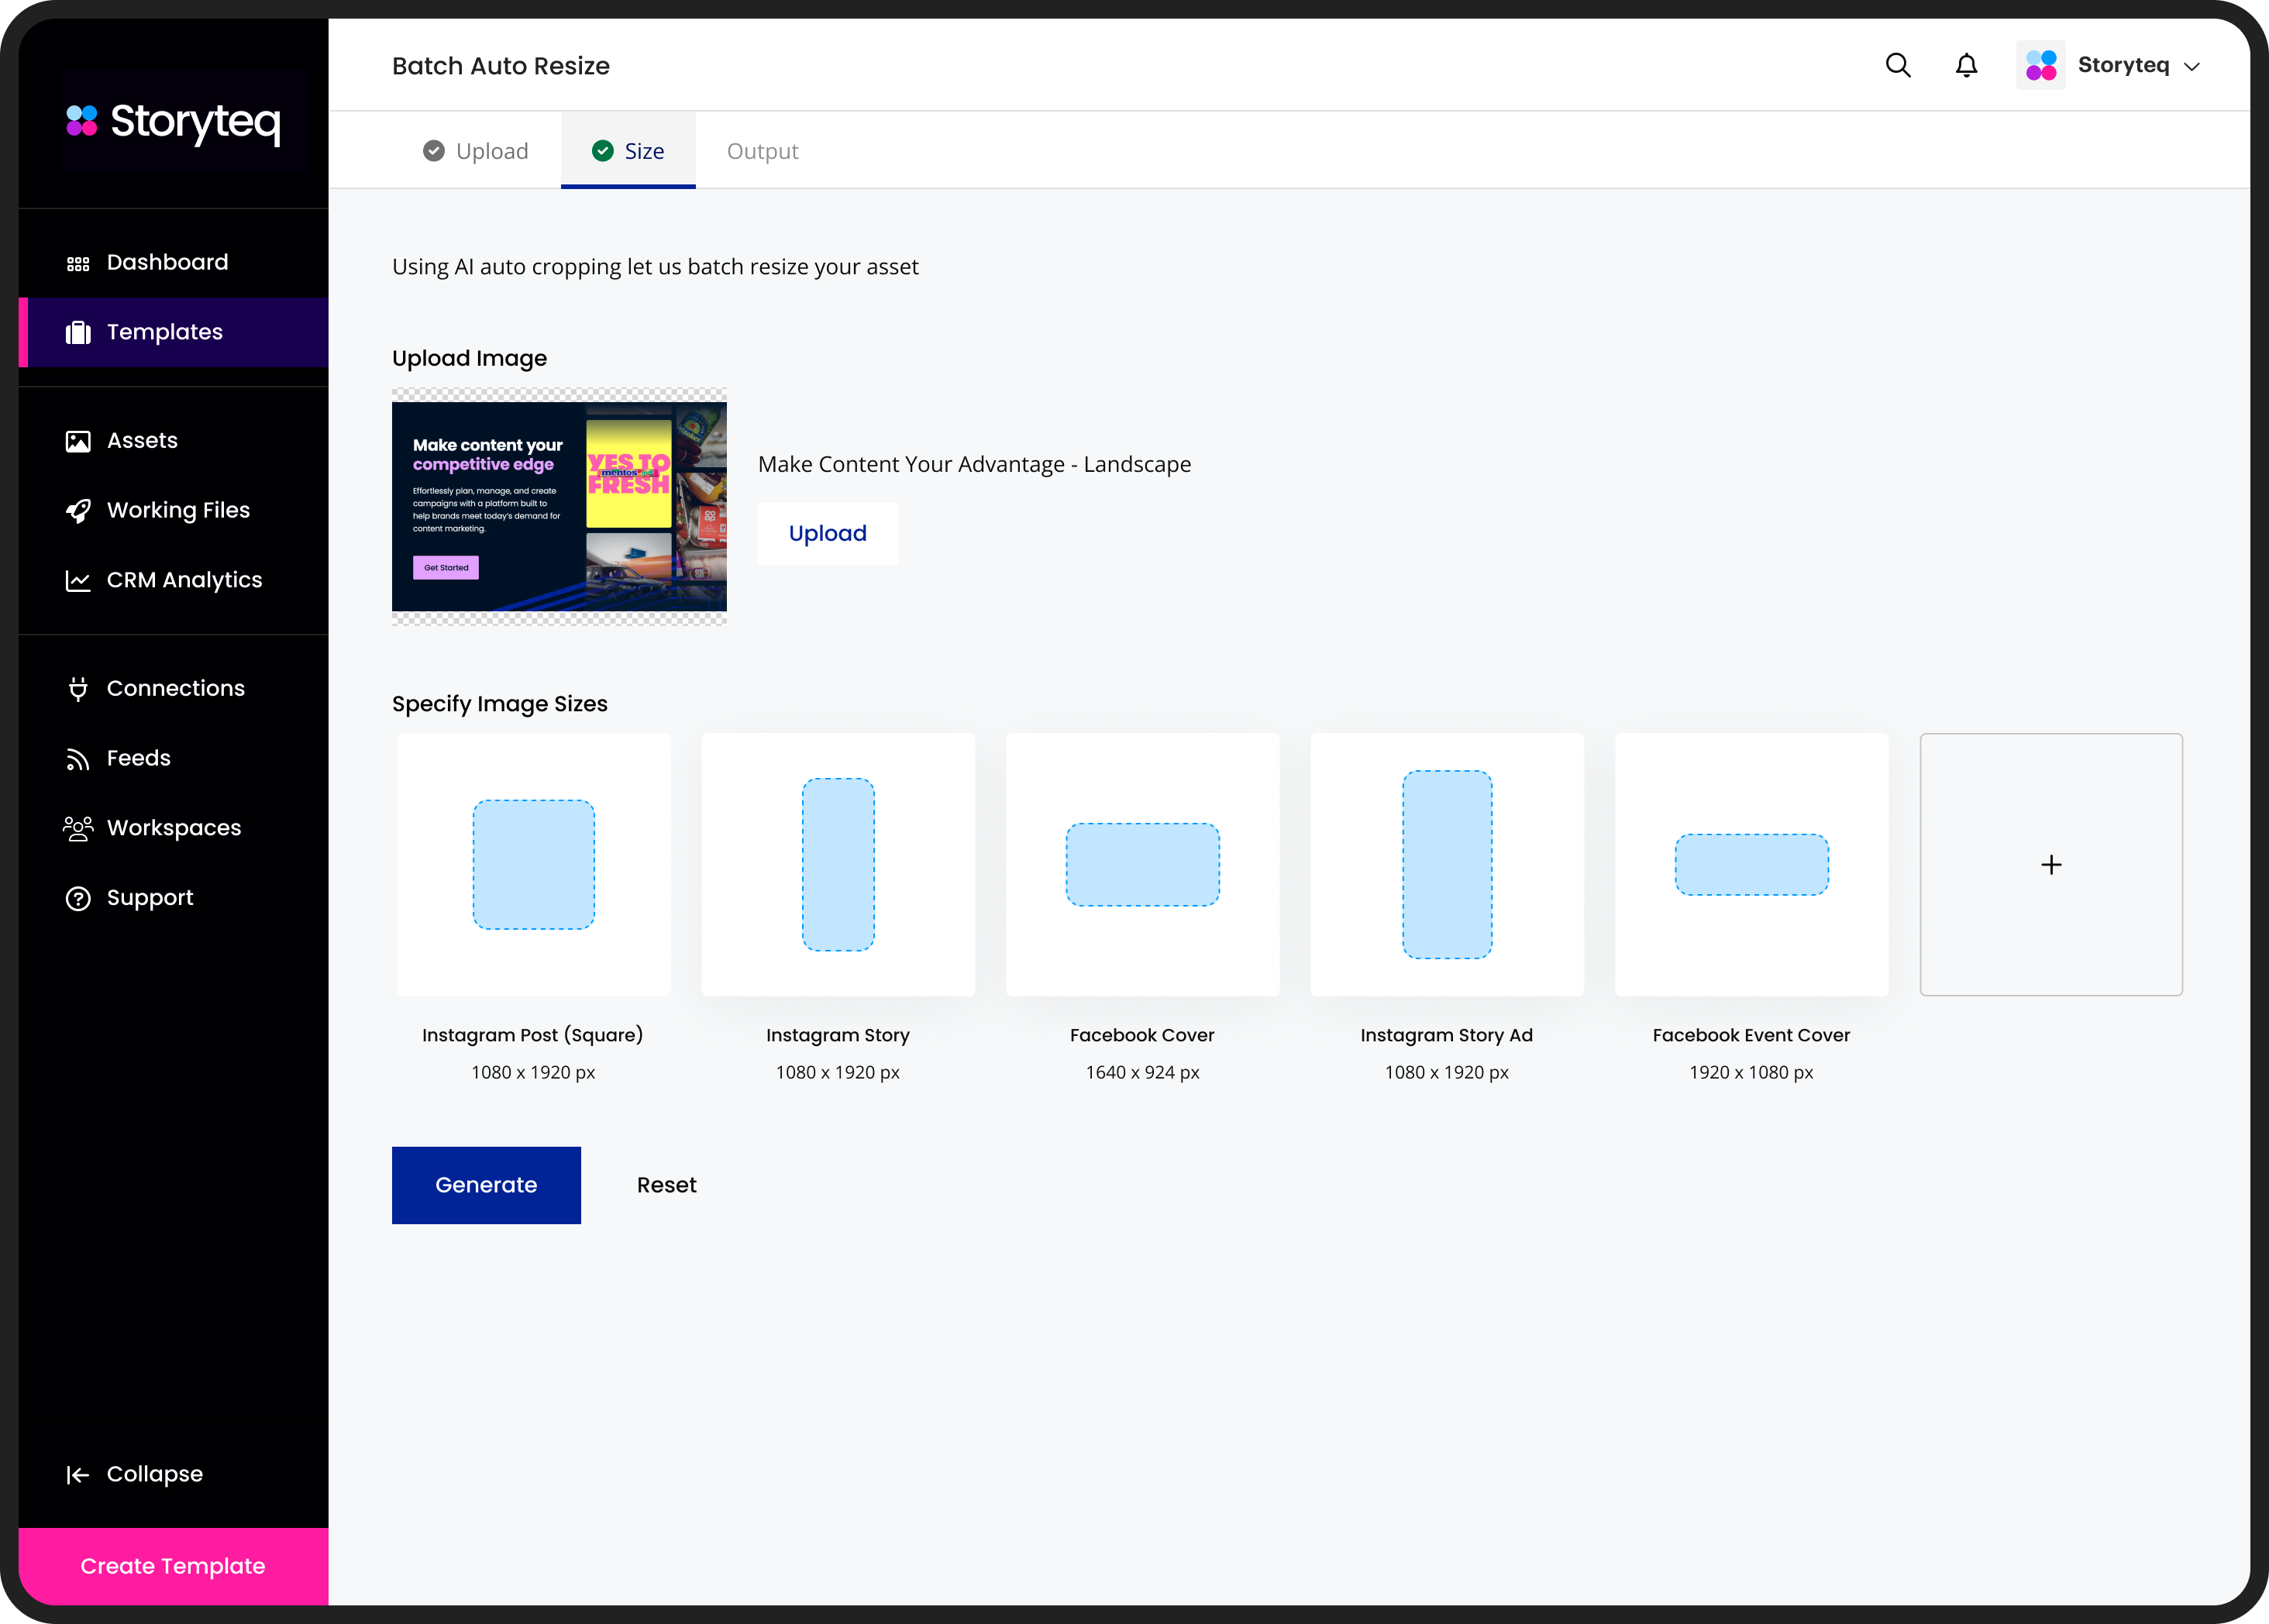Deselect the Instagram Story Ad size
2269x1624 pixels.
click(1447, 864)
